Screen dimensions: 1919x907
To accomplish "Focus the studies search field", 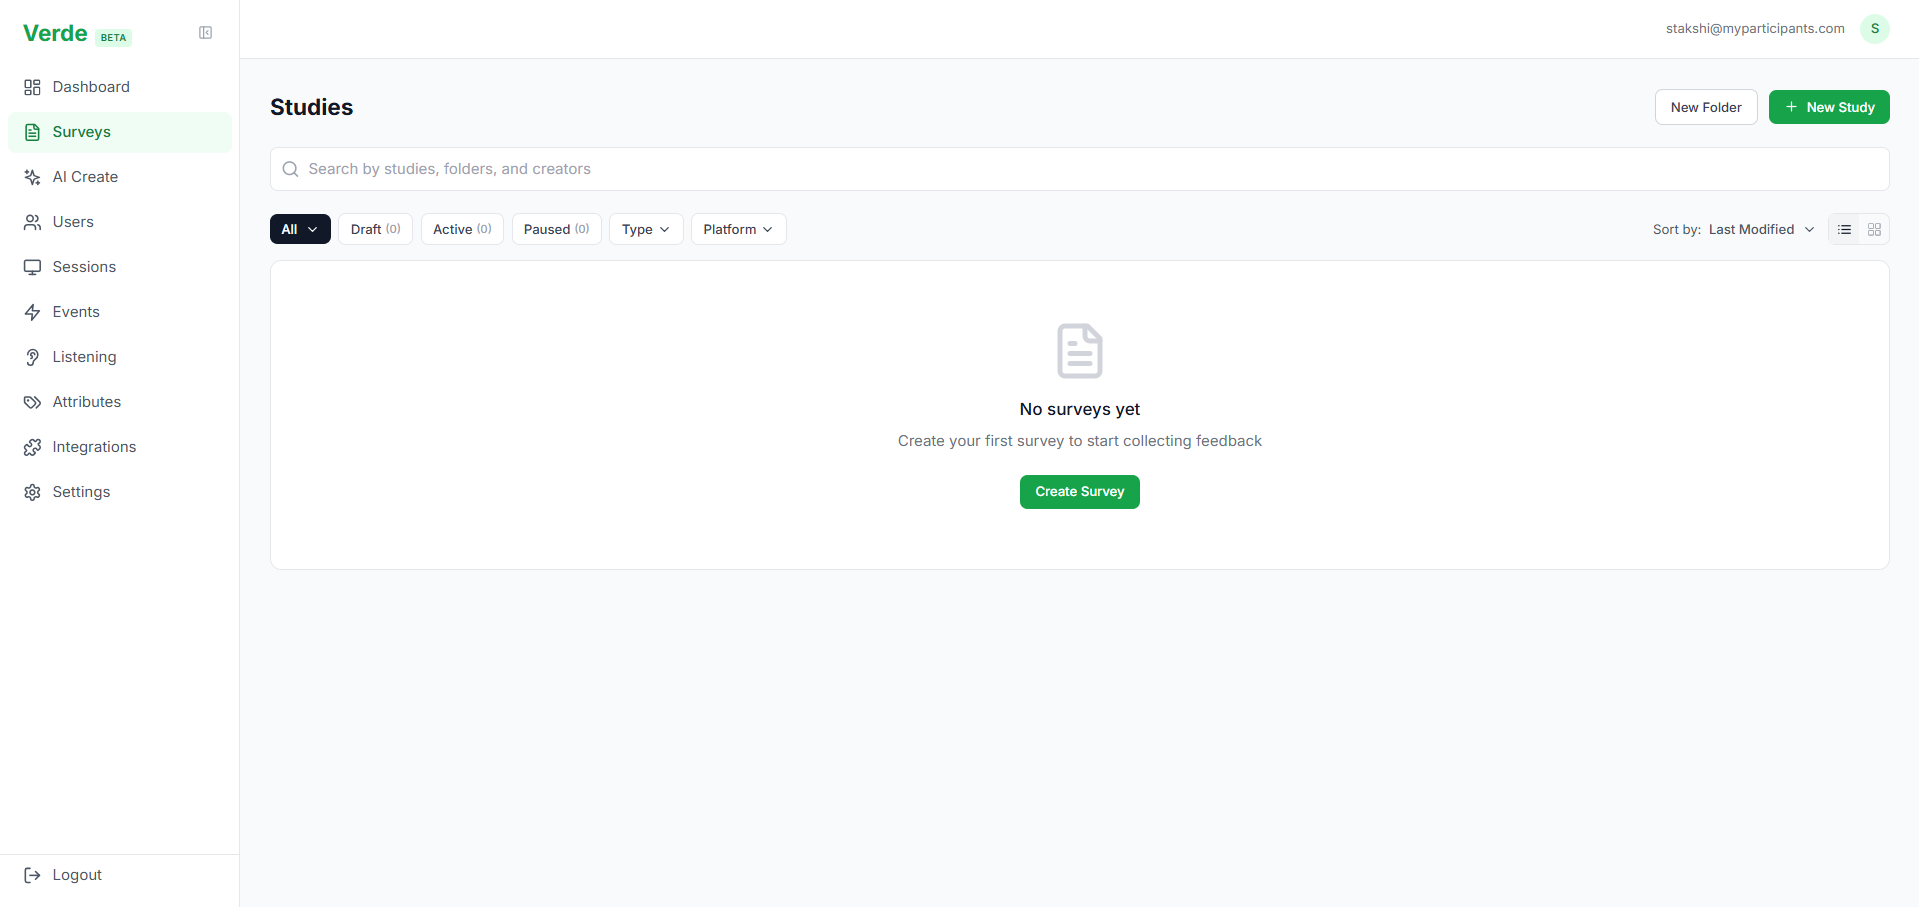I will click(x=1079, y=169).
